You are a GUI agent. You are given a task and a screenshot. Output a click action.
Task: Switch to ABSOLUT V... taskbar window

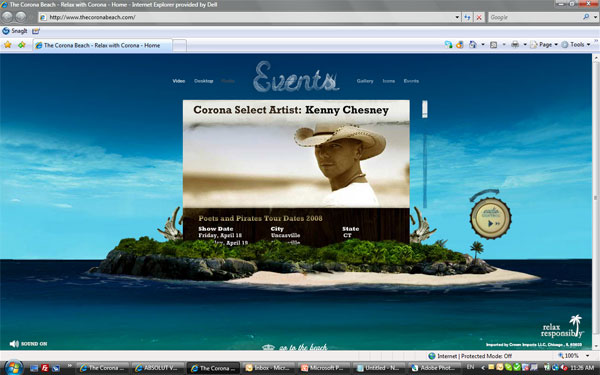click(158, 368)
